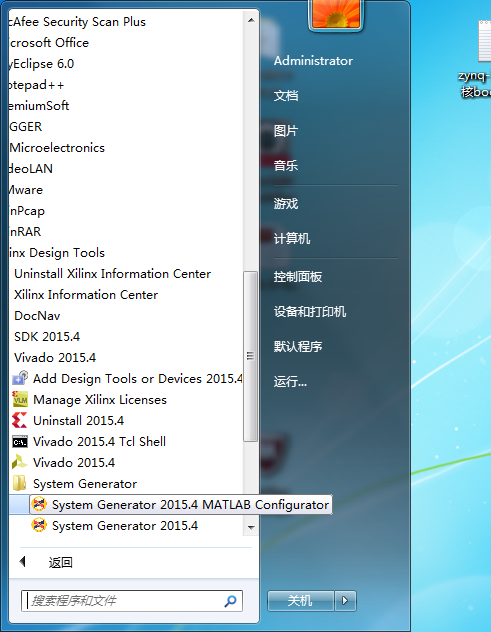The height and width of the screenshot is (632, 491).
Task: Open 游戏 from the right pane
Action: click(286, 204)
